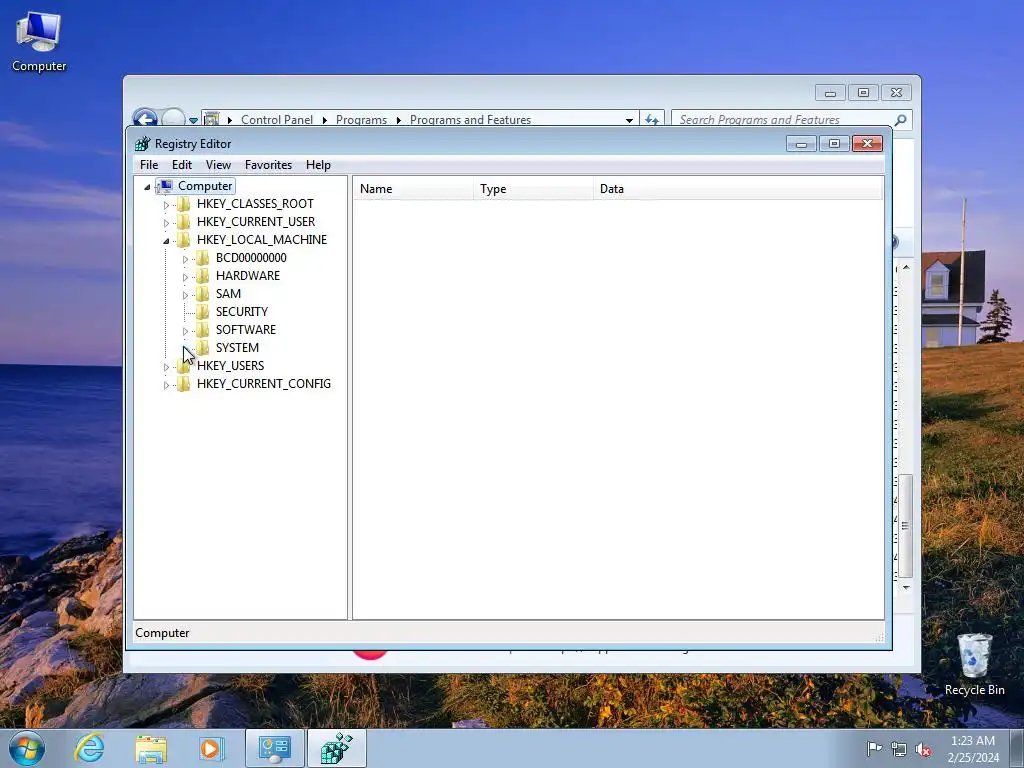The height and width of the screenshot is (768, 1024).
Task: Open the Windows Start menu
Action: [x=26, y=748]
